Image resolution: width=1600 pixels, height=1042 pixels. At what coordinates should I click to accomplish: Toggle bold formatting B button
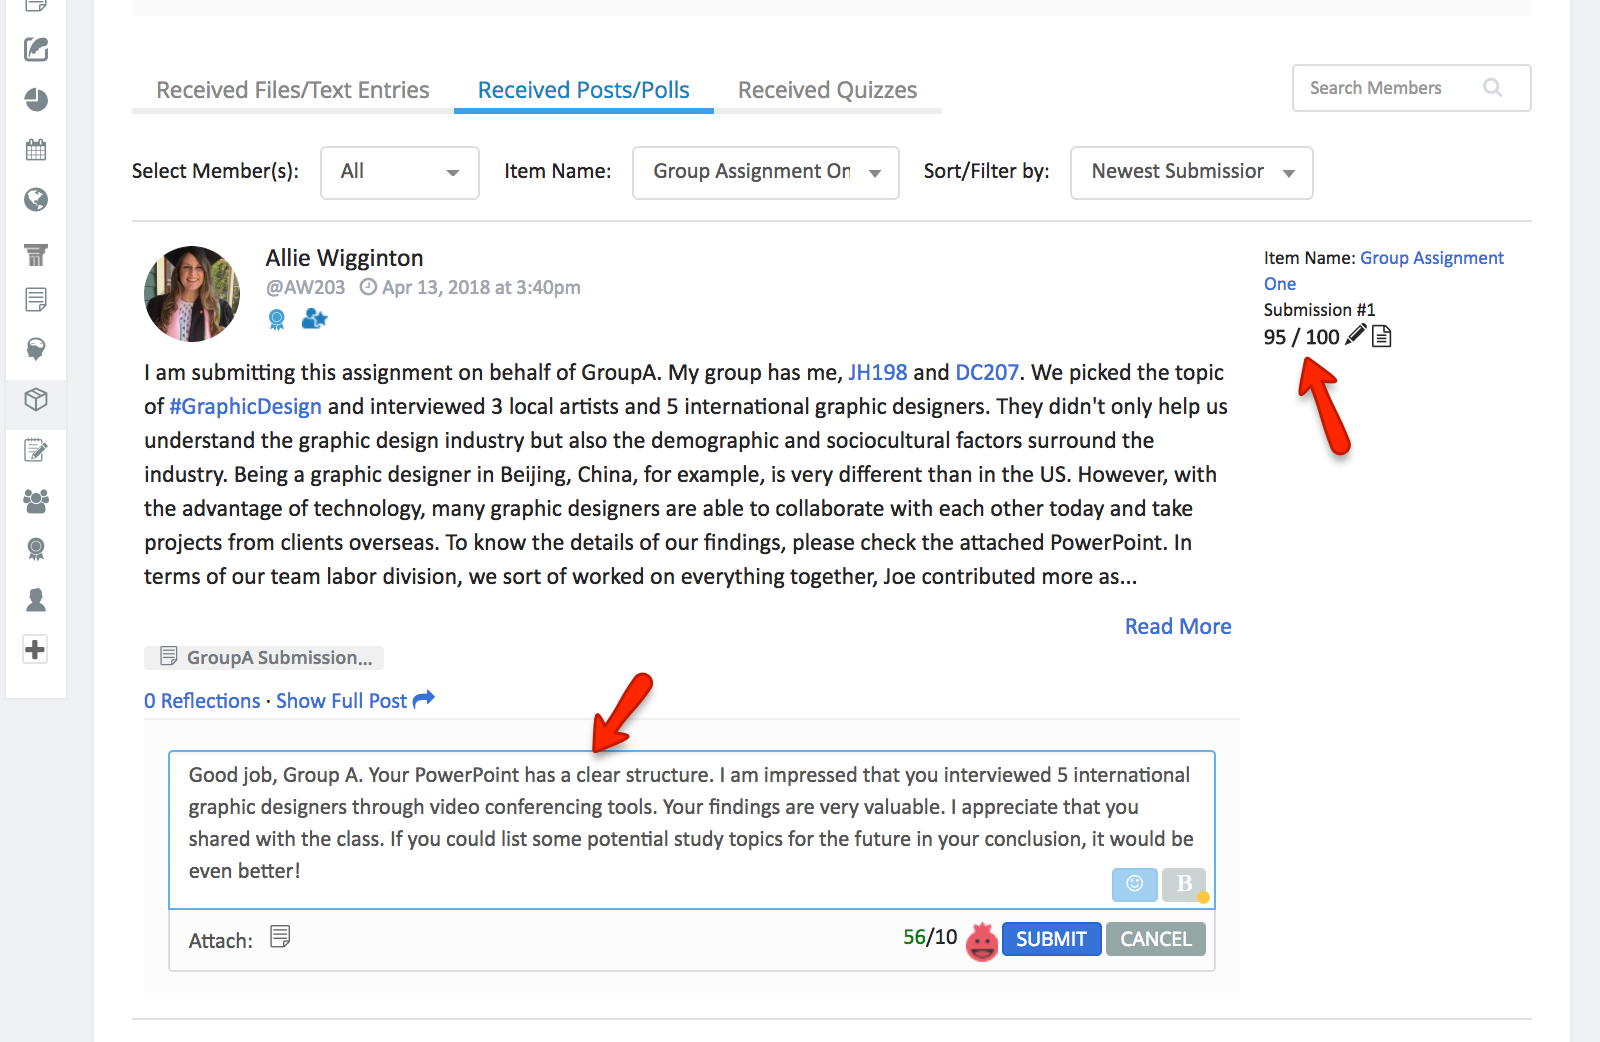tap(1184, 884)
